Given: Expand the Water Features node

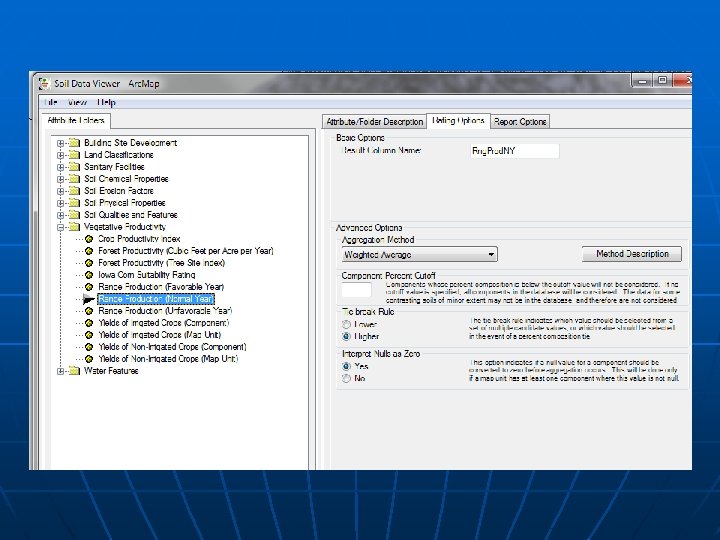Looking at the screenshot, I should pyautogui.click(x=60, y=371).
